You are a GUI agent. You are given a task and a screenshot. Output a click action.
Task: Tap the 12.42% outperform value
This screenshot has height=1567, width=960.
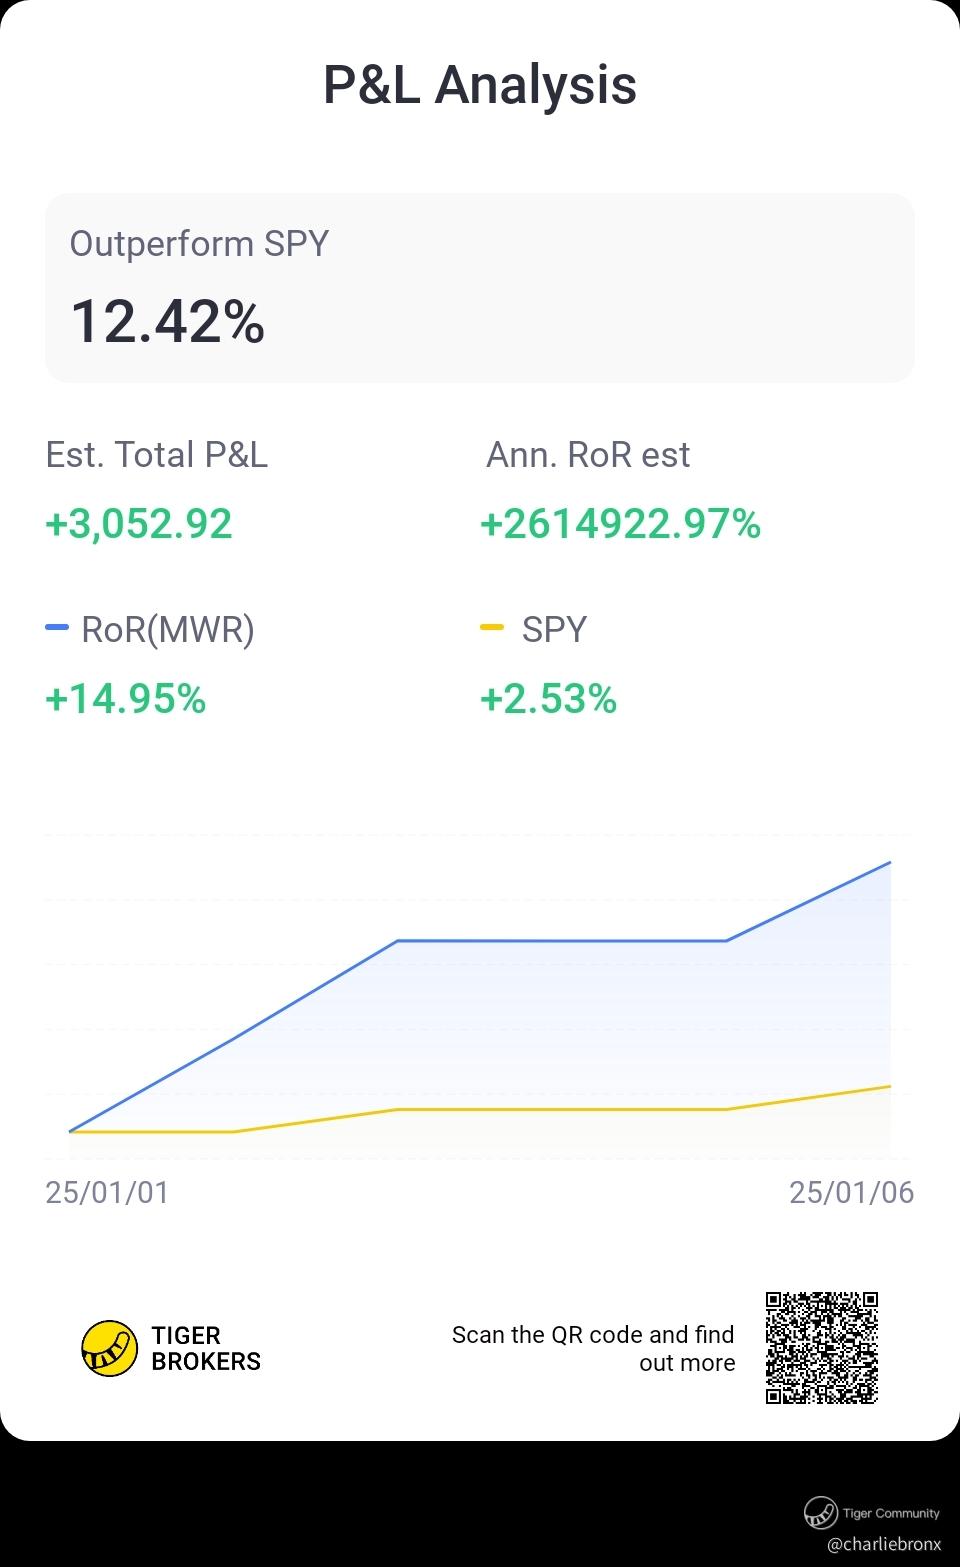(x=168, y=322)
